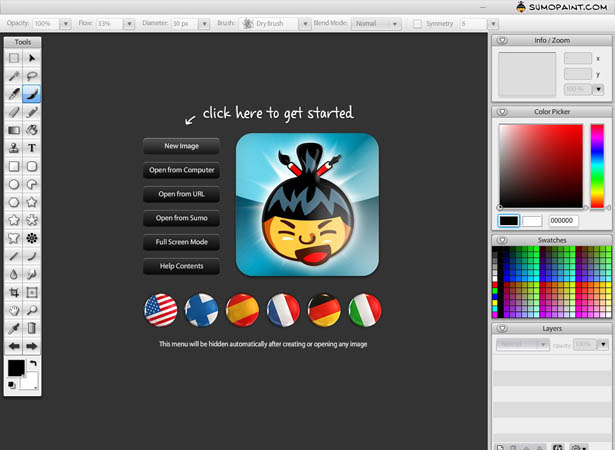Click Open from Sumo button
This screenshot has height=450, width=615.
tap(181, 218)
